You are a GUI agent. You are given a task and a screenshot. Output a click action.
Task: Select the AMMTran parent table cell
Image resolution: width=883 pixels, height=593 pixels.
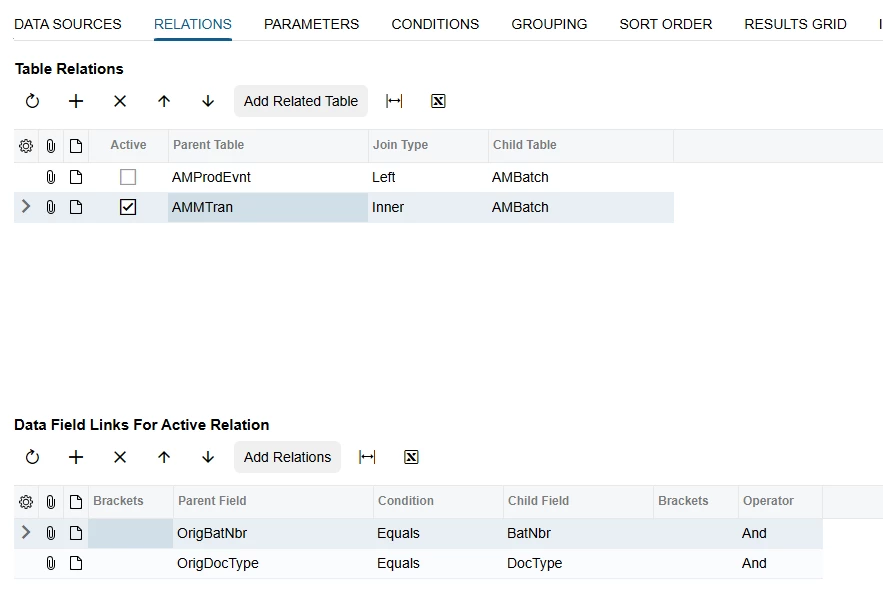268,207
